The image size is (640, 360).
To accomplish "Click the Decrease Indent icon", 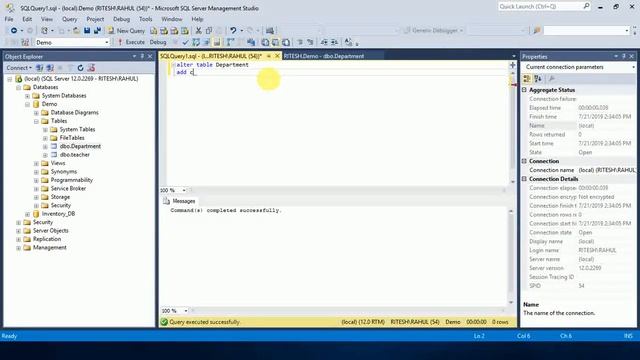I will pyautogui.click(x=324, y=42).
